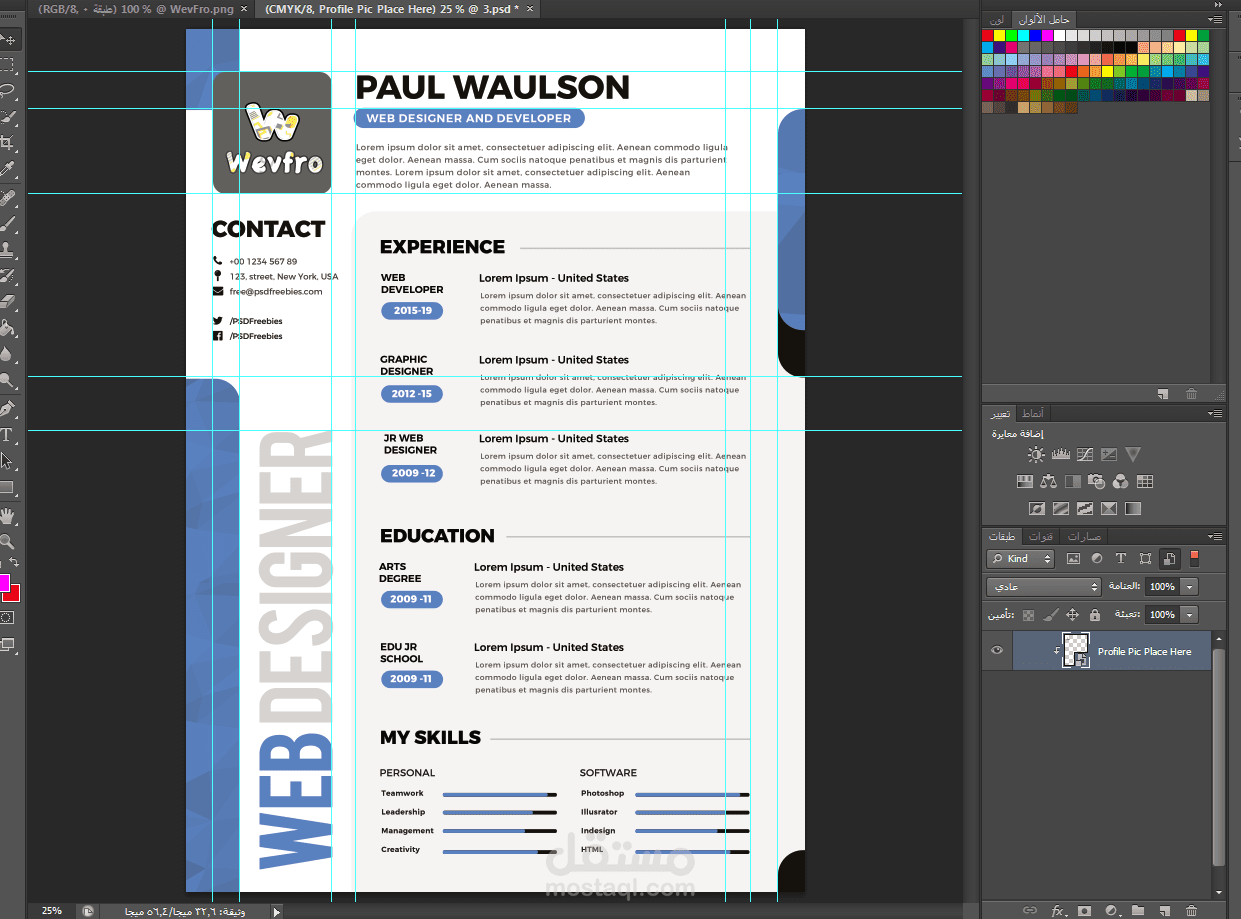
Task: Select the Rectangle shape tool
Action: [8, 488]
